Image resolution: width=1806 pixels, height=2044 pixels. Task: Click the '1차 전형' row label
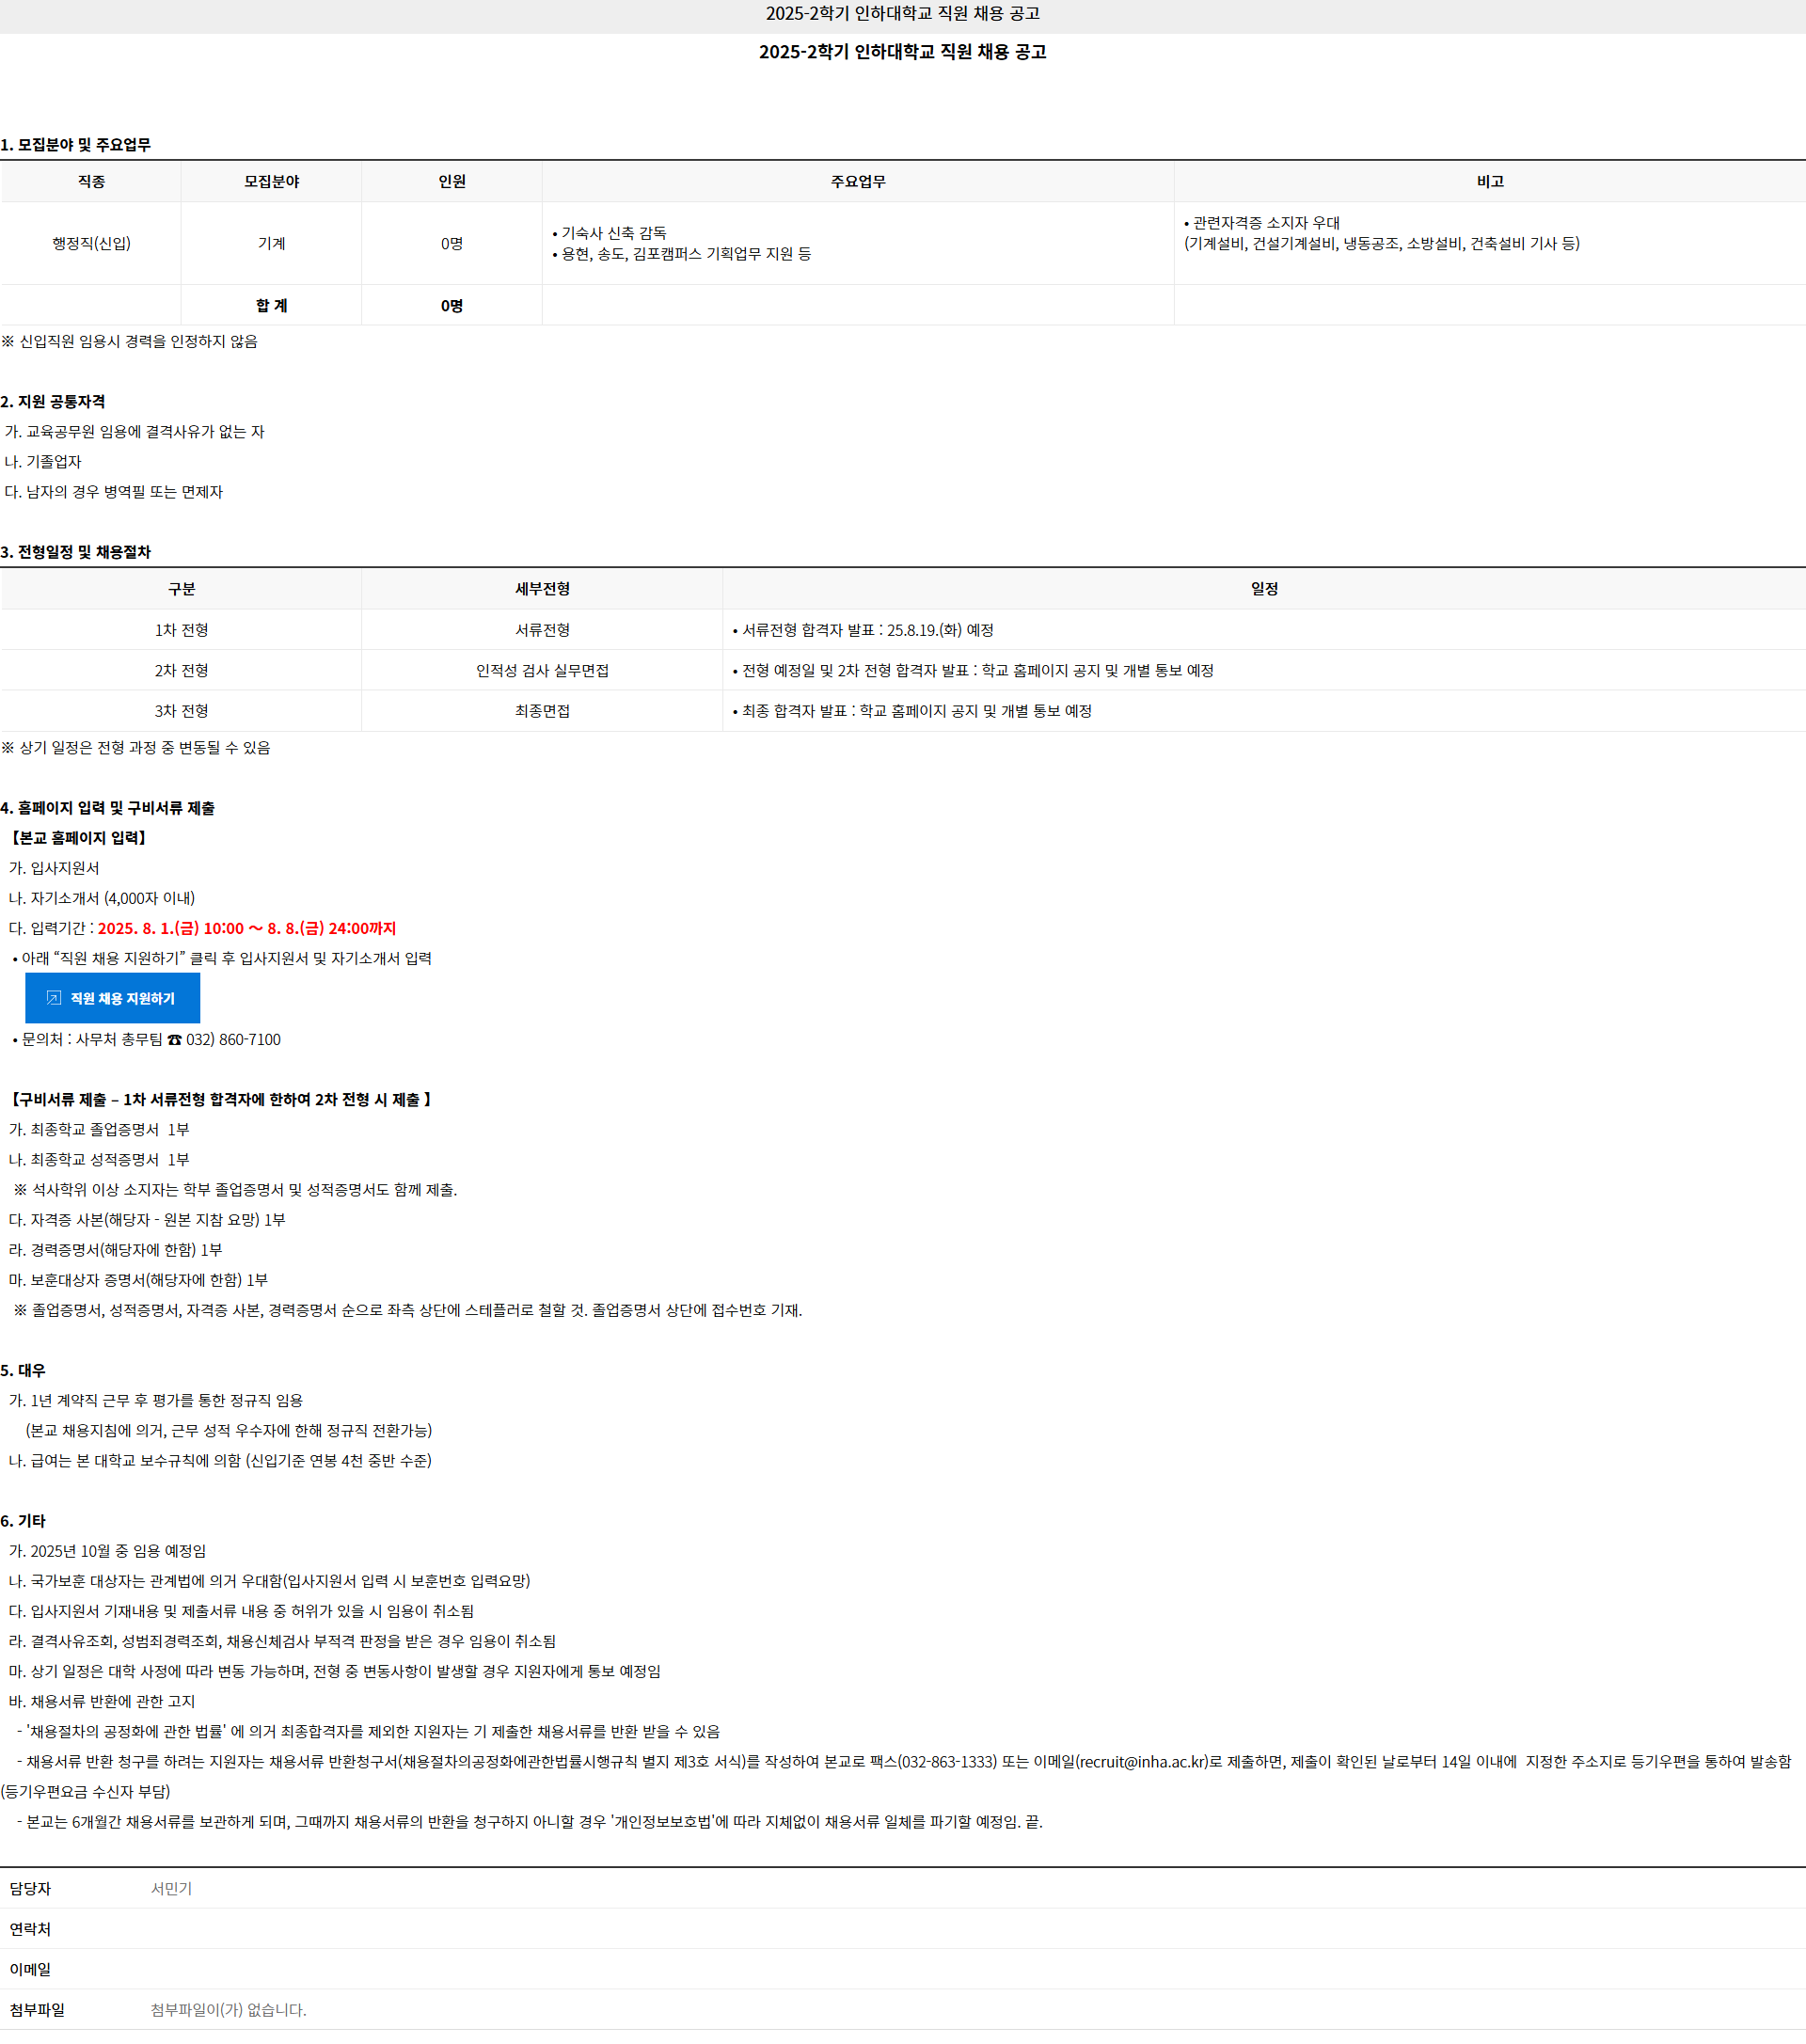[181, 630]
